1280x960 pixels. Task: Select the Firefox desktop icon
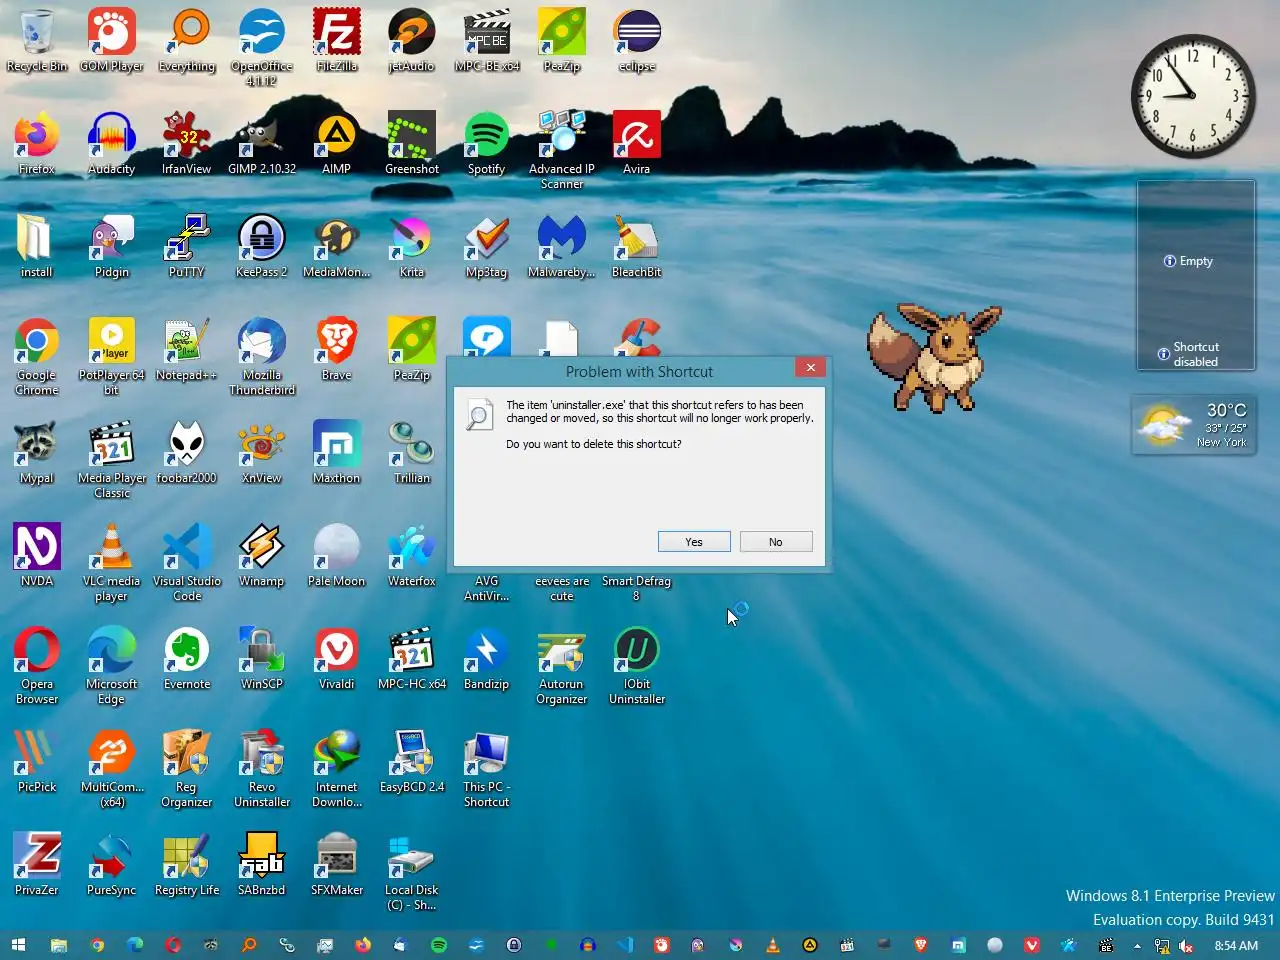pyautogui.click(x=37, y=143)
